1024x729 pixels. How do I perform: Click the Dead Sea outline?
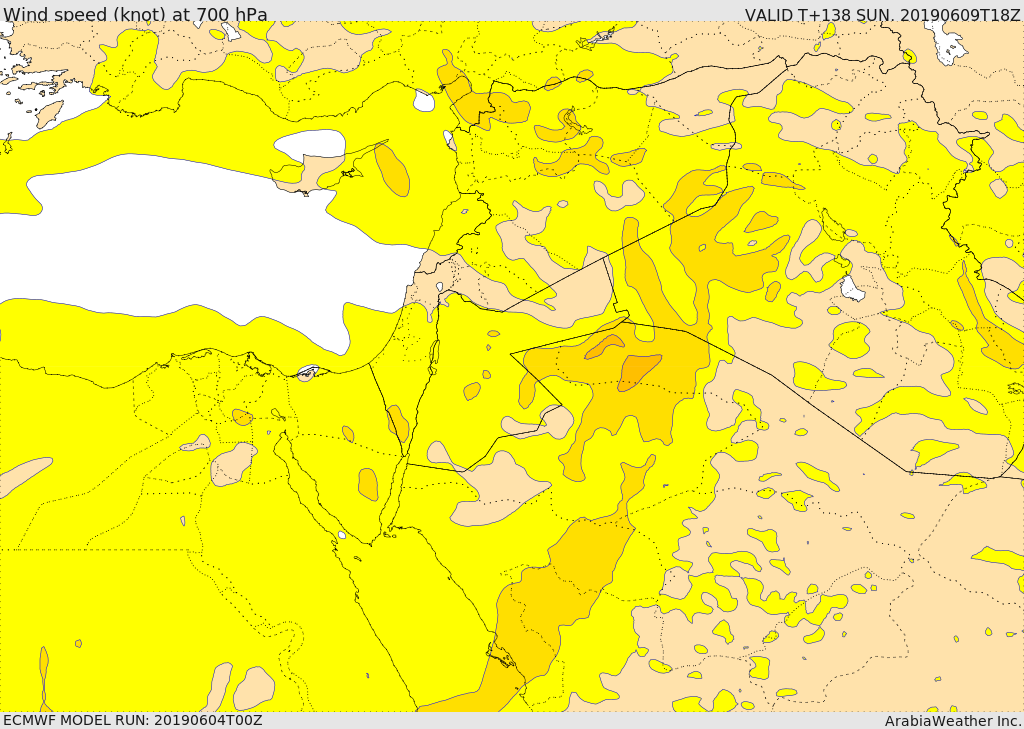pos(434,353)
